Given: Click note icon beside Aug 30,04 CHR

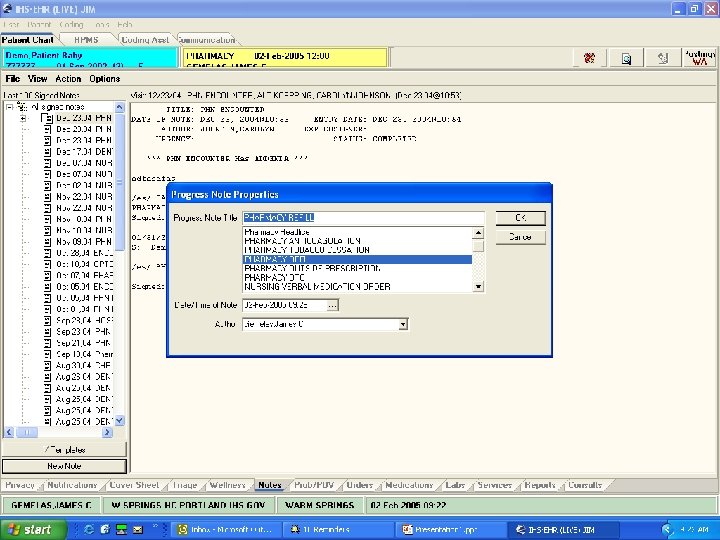Looking at the screenshot, I should point(47,366).
